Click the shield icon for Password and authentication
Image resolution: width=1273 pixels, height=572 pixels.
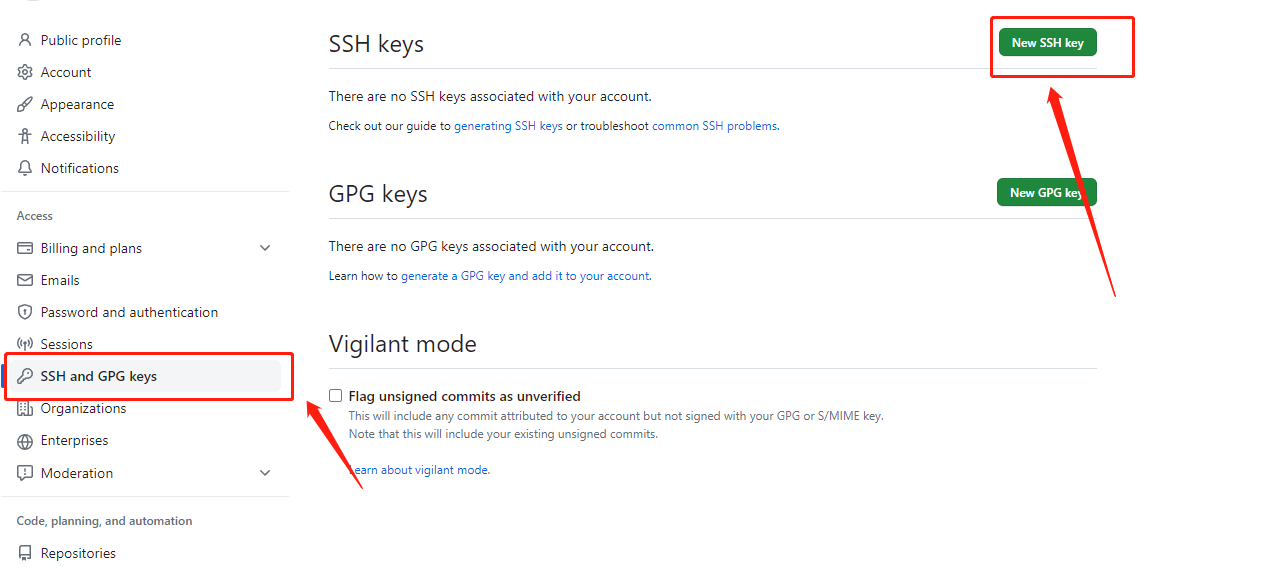pyautogui.click(x=25, y=312)
